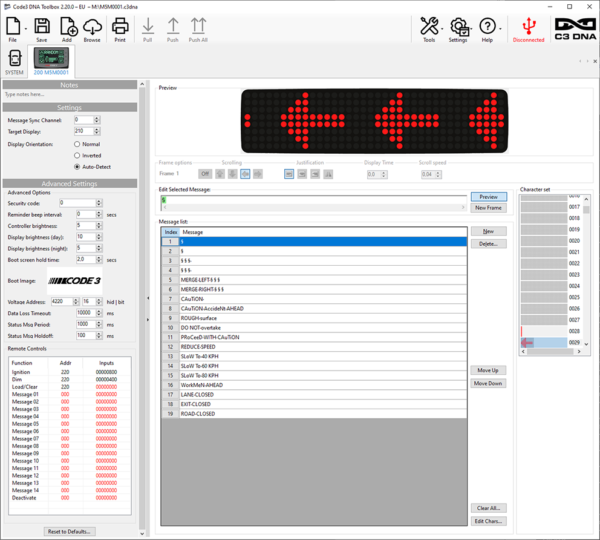The width and height of the screenshot is (600, 540).
Task: Select third justification icon
Action: click(x=315, y=174)
